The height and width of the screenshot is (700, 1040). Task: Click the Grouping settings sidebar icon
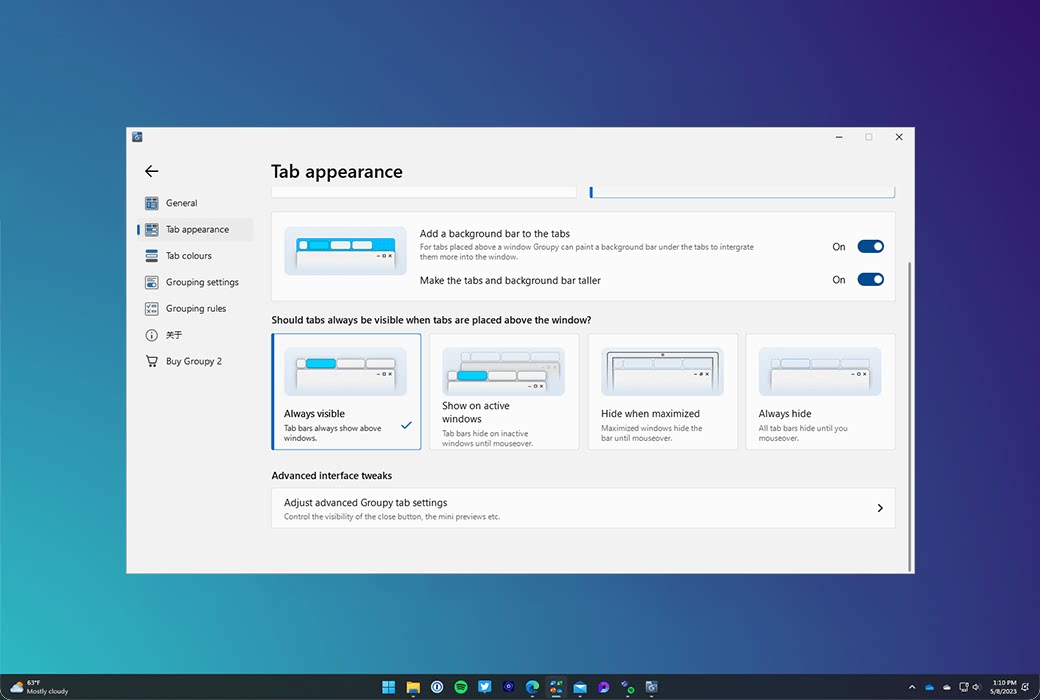click(x=152, y=282)
